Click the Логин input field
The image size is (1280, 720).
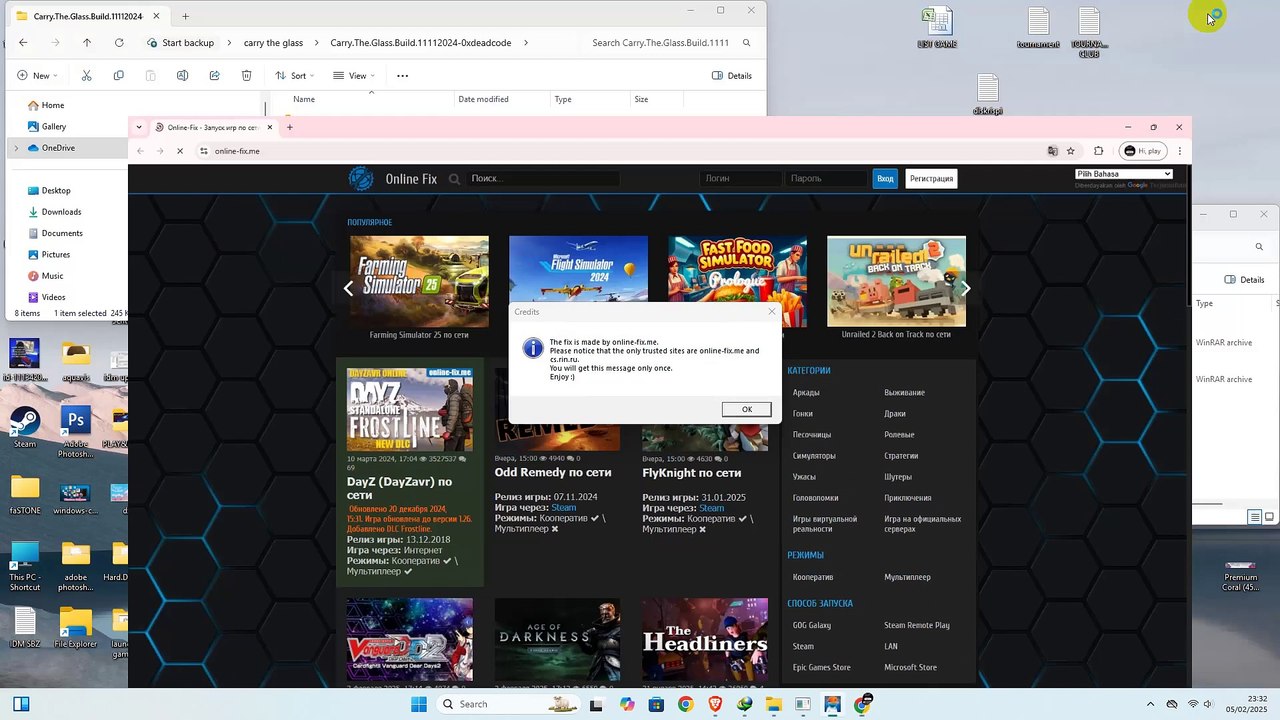[x=741, y=179]
